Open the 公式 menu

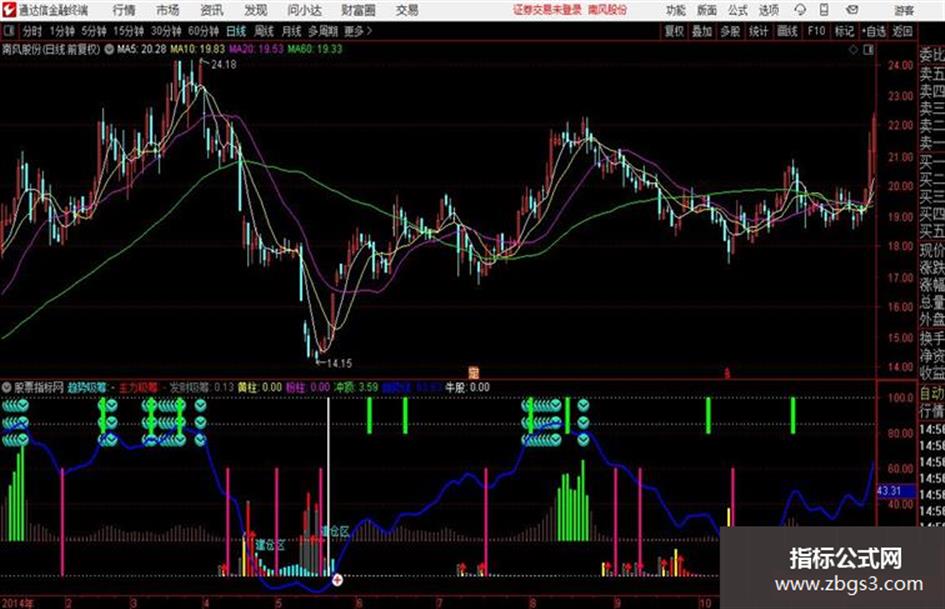[x=738, y=10]
